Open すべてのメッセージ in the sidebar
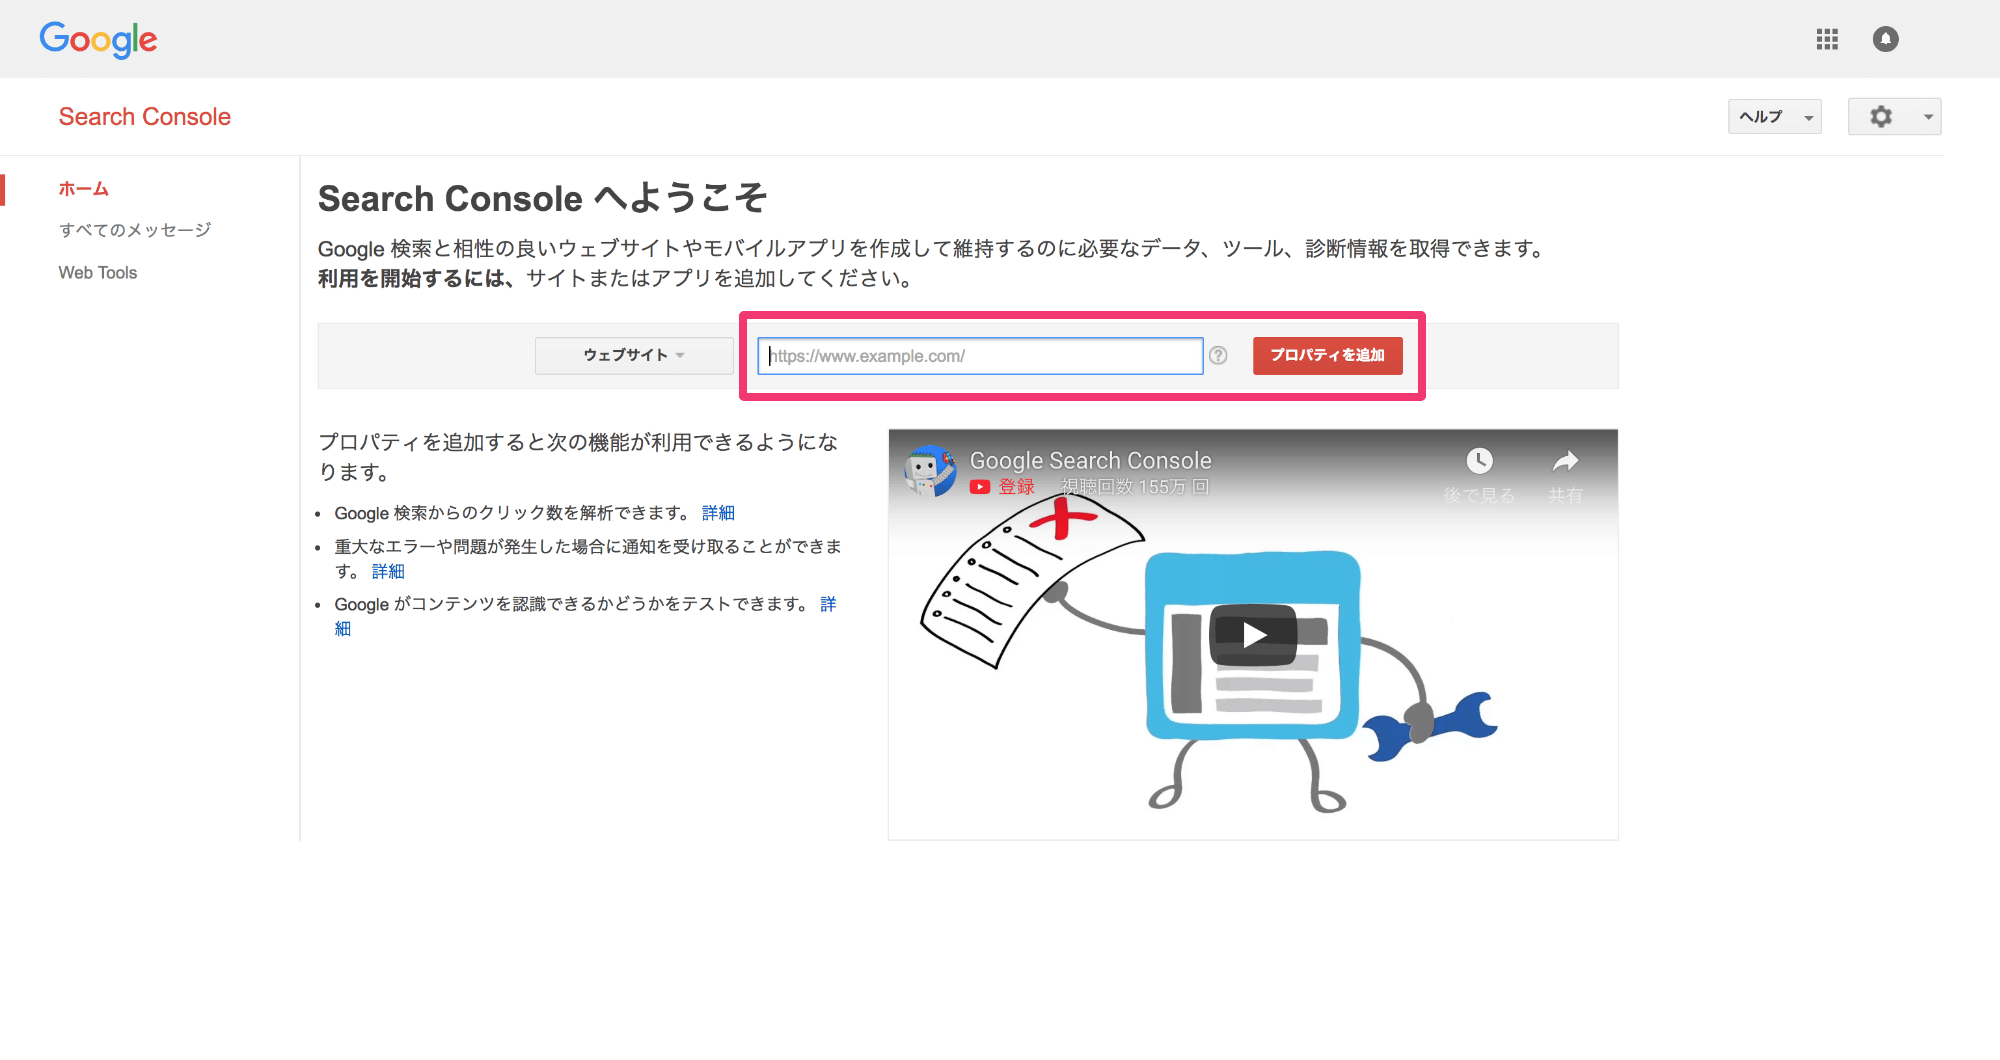This screenshot has height=1060, width=2000. click(135, 230)
